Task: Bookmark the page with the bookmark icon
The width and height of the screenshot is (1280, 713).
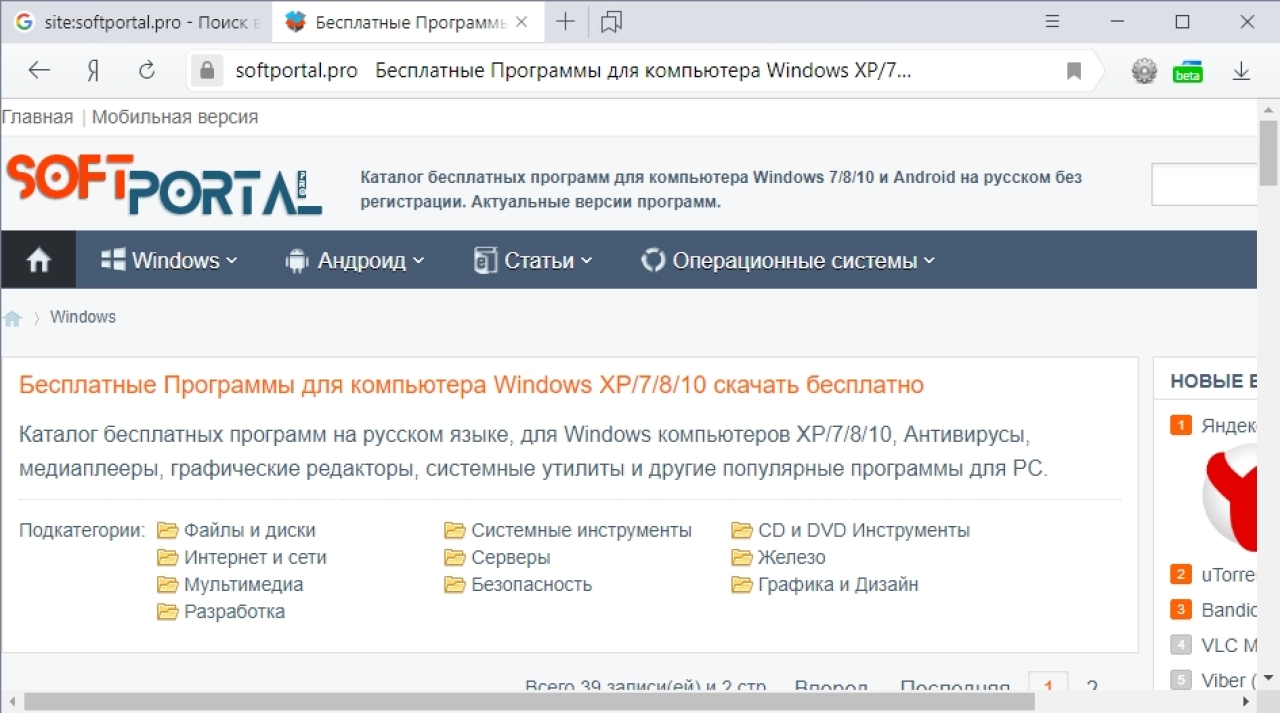Action: point(1074,71)
